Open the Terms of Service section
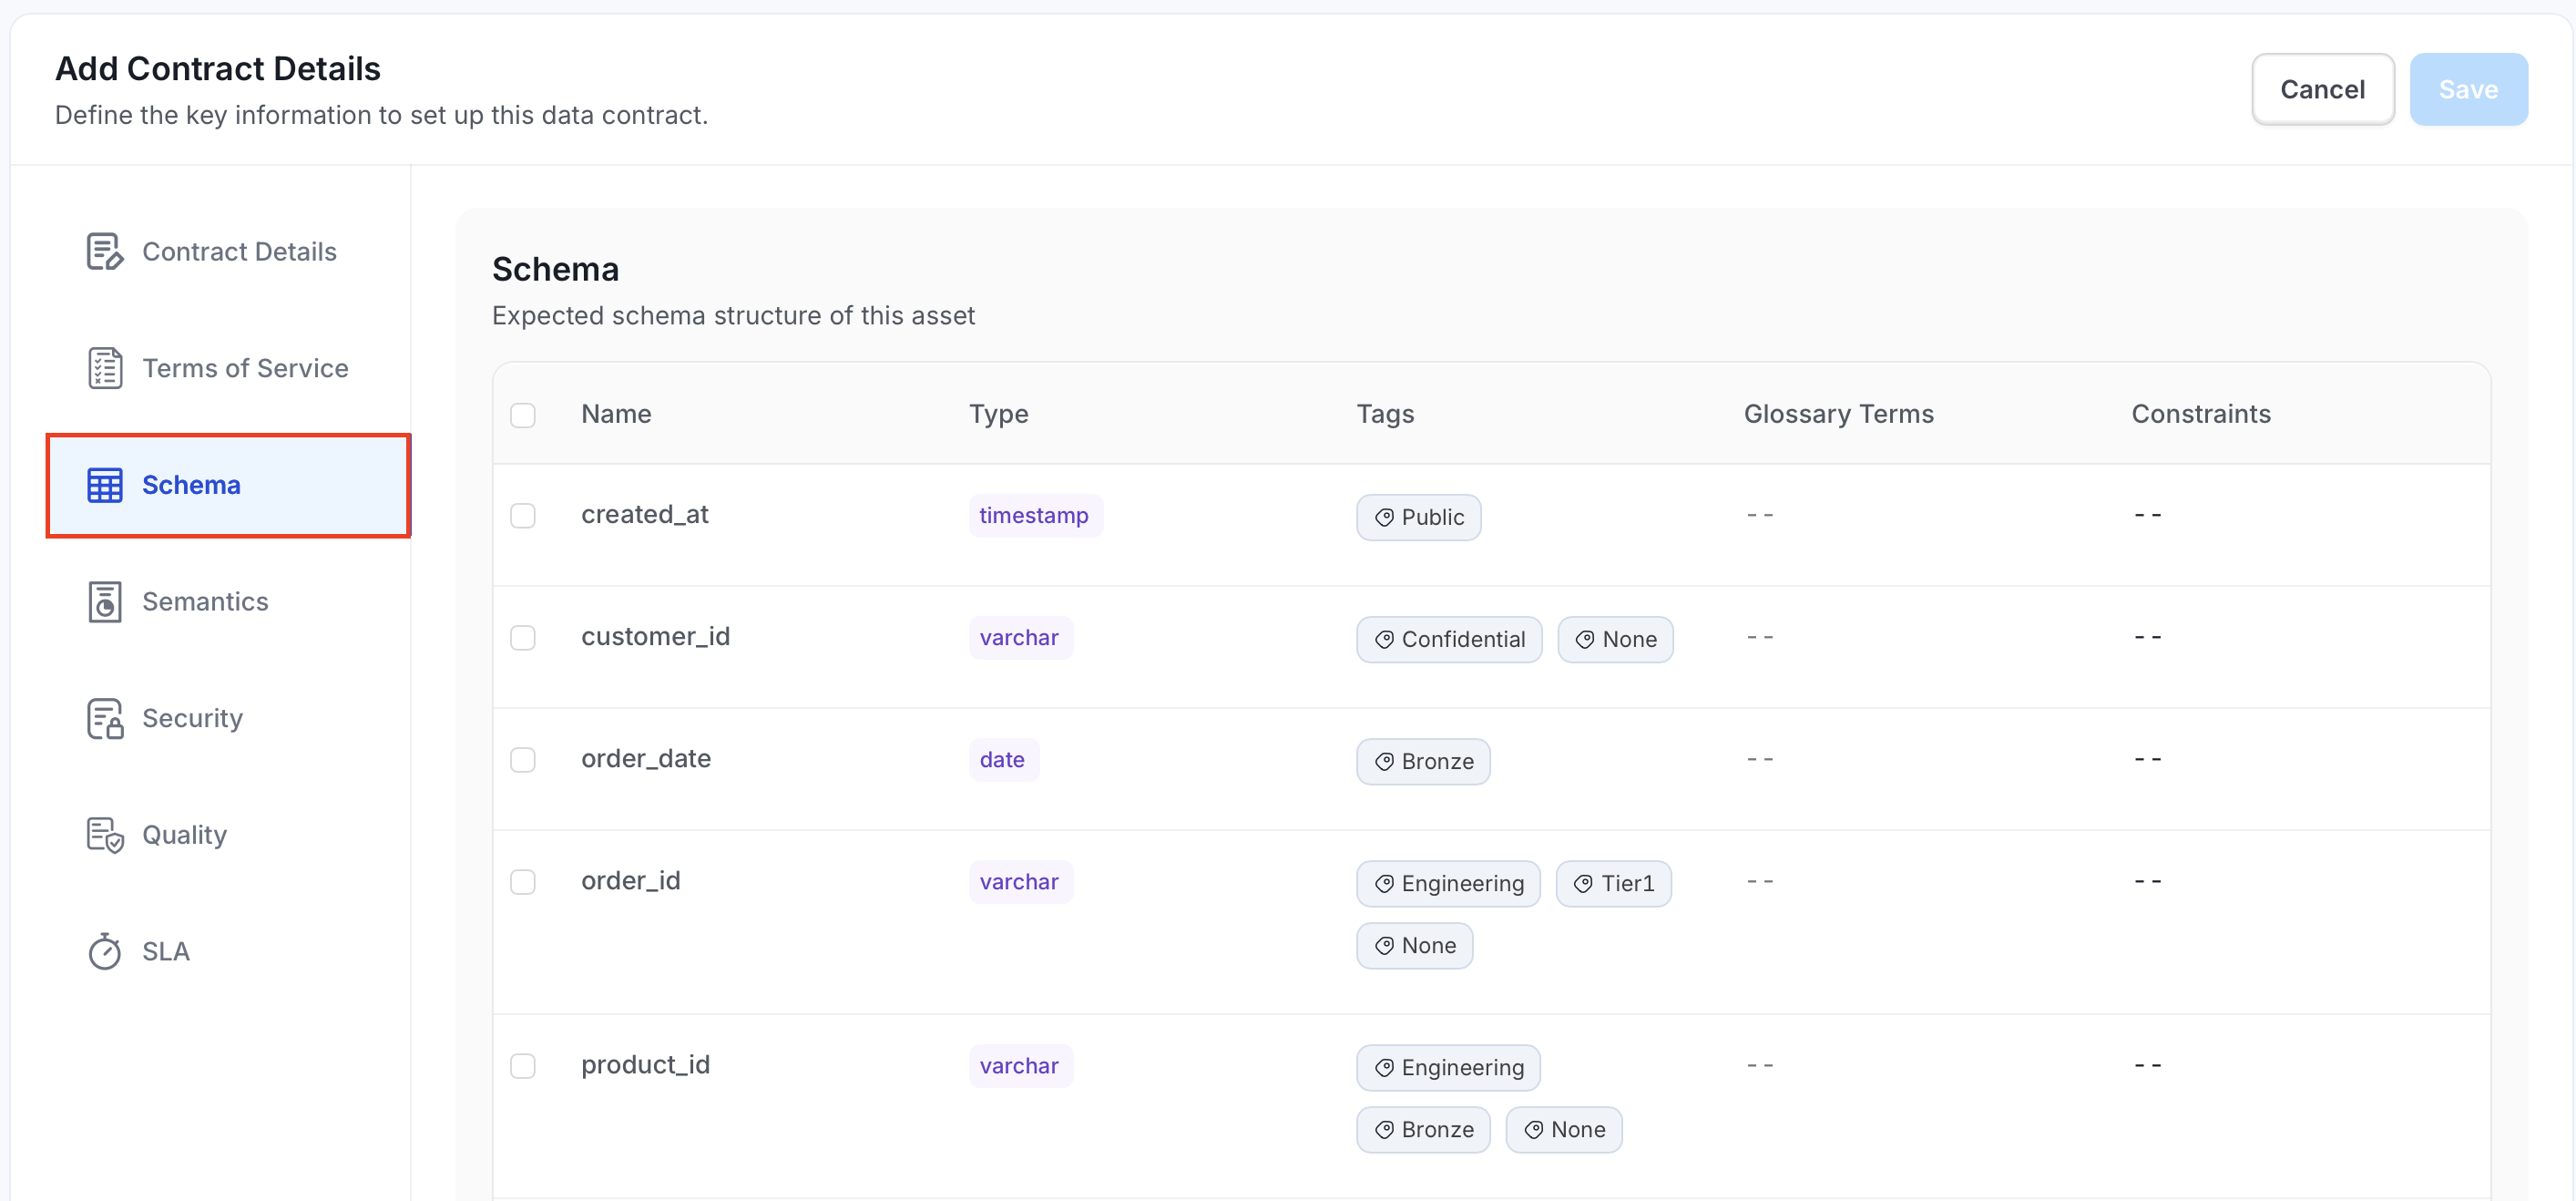This screenshot has height=1201, width=2576. pyautogui.click(x=228, y=368)
